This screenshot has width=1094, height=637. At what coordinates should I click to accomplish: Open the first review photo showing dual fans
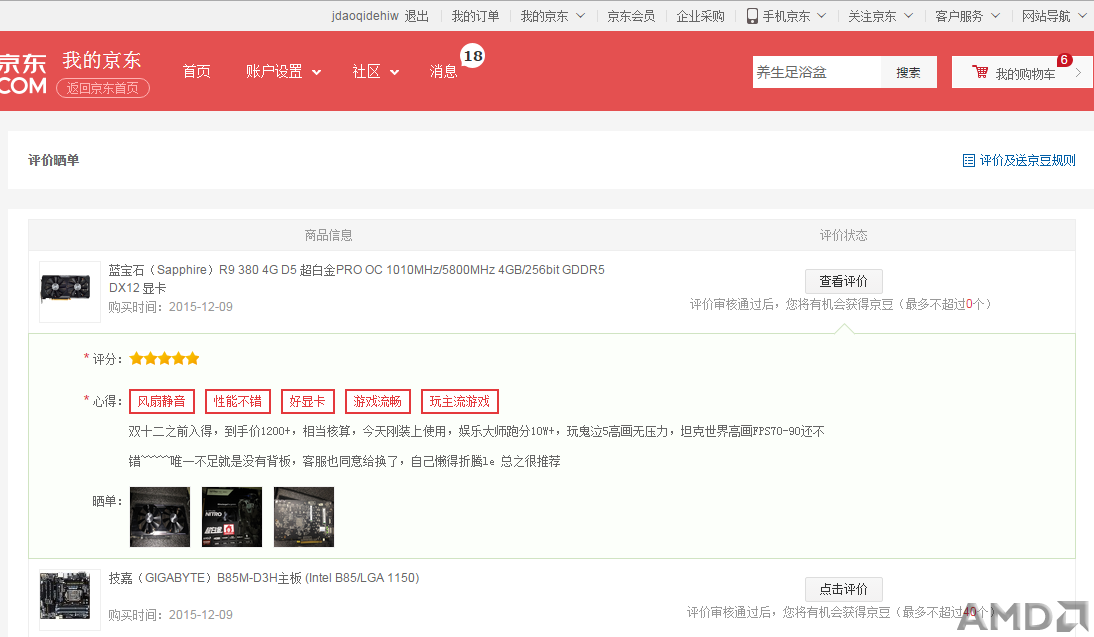tap(160, 517)
